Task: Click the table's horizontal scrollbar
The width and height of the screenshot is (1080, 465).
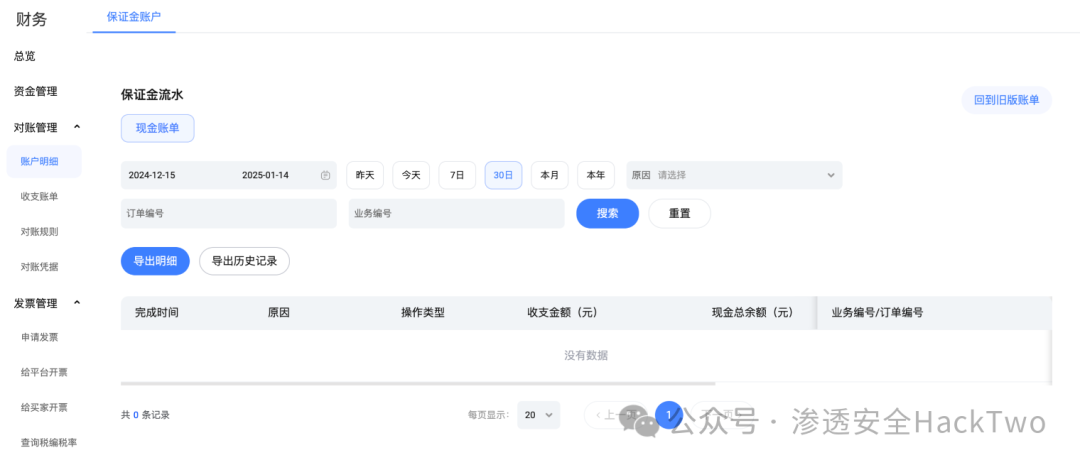Action: [418, 383]
